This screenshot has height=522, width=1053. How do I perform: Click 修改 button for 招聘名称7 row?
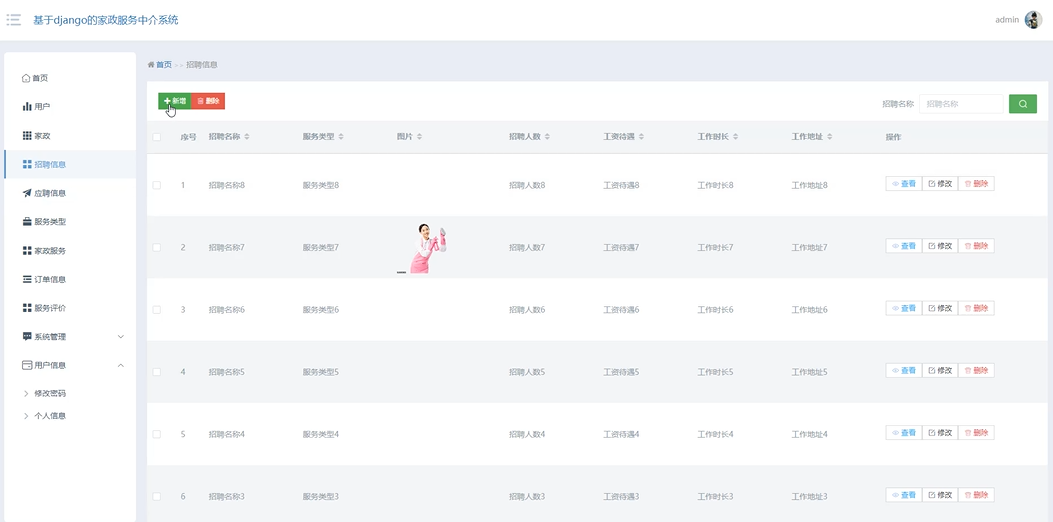click(939, 246)
